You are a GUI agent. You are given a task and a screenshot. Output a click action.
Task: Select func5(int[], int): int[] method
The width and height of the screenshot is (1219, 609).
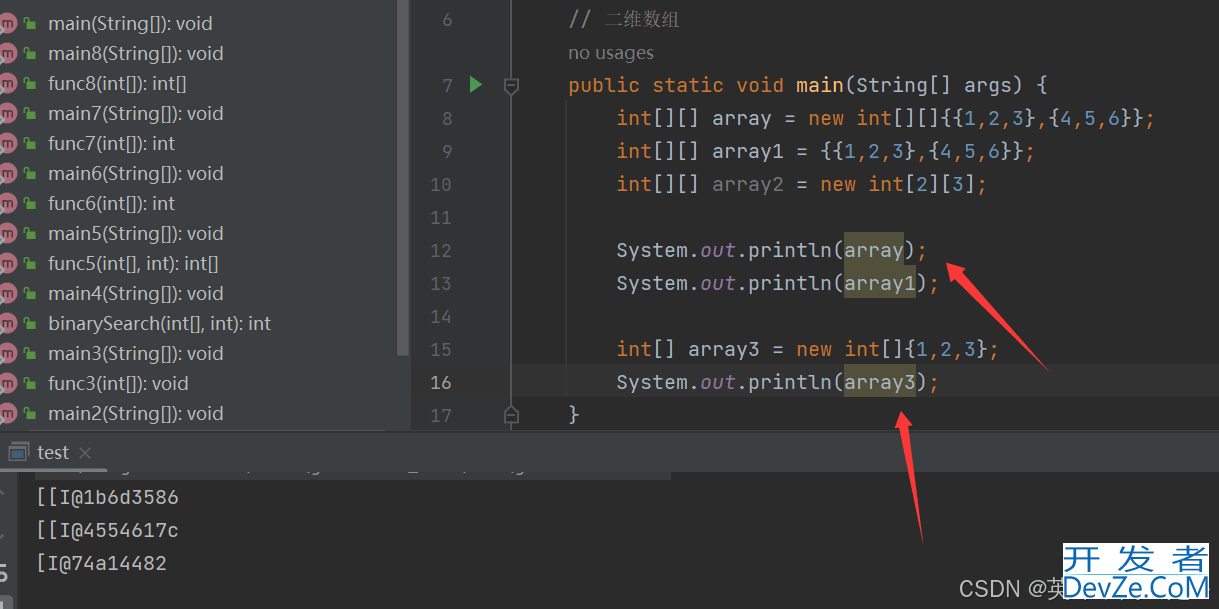tap(133, 263)
